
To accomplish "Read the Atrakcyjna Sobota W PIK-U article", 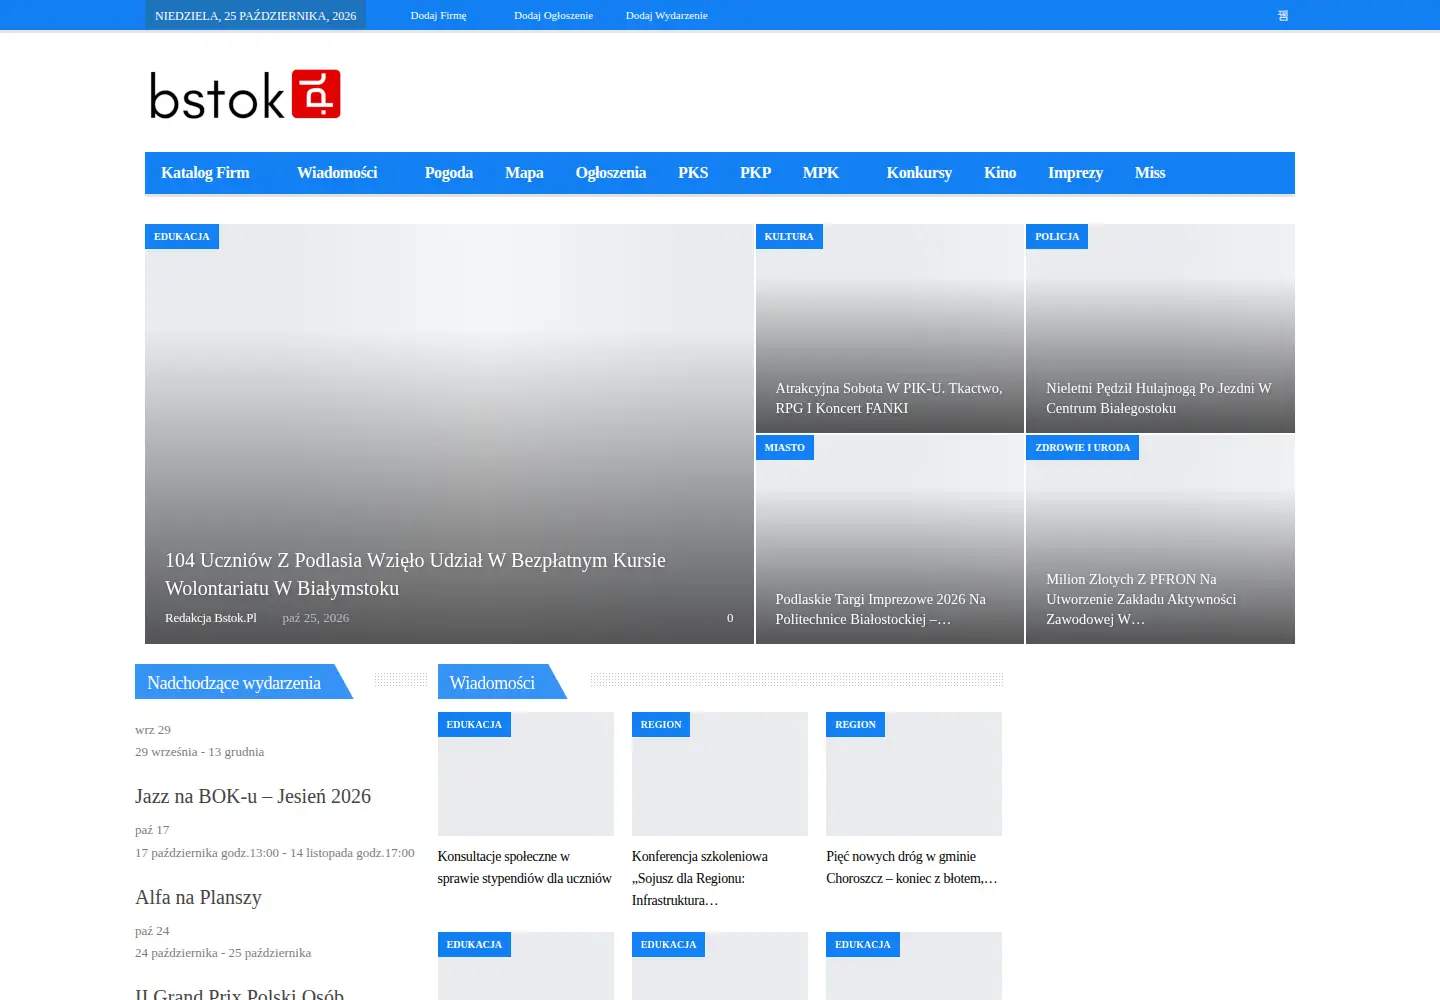I will pos(889,398).
